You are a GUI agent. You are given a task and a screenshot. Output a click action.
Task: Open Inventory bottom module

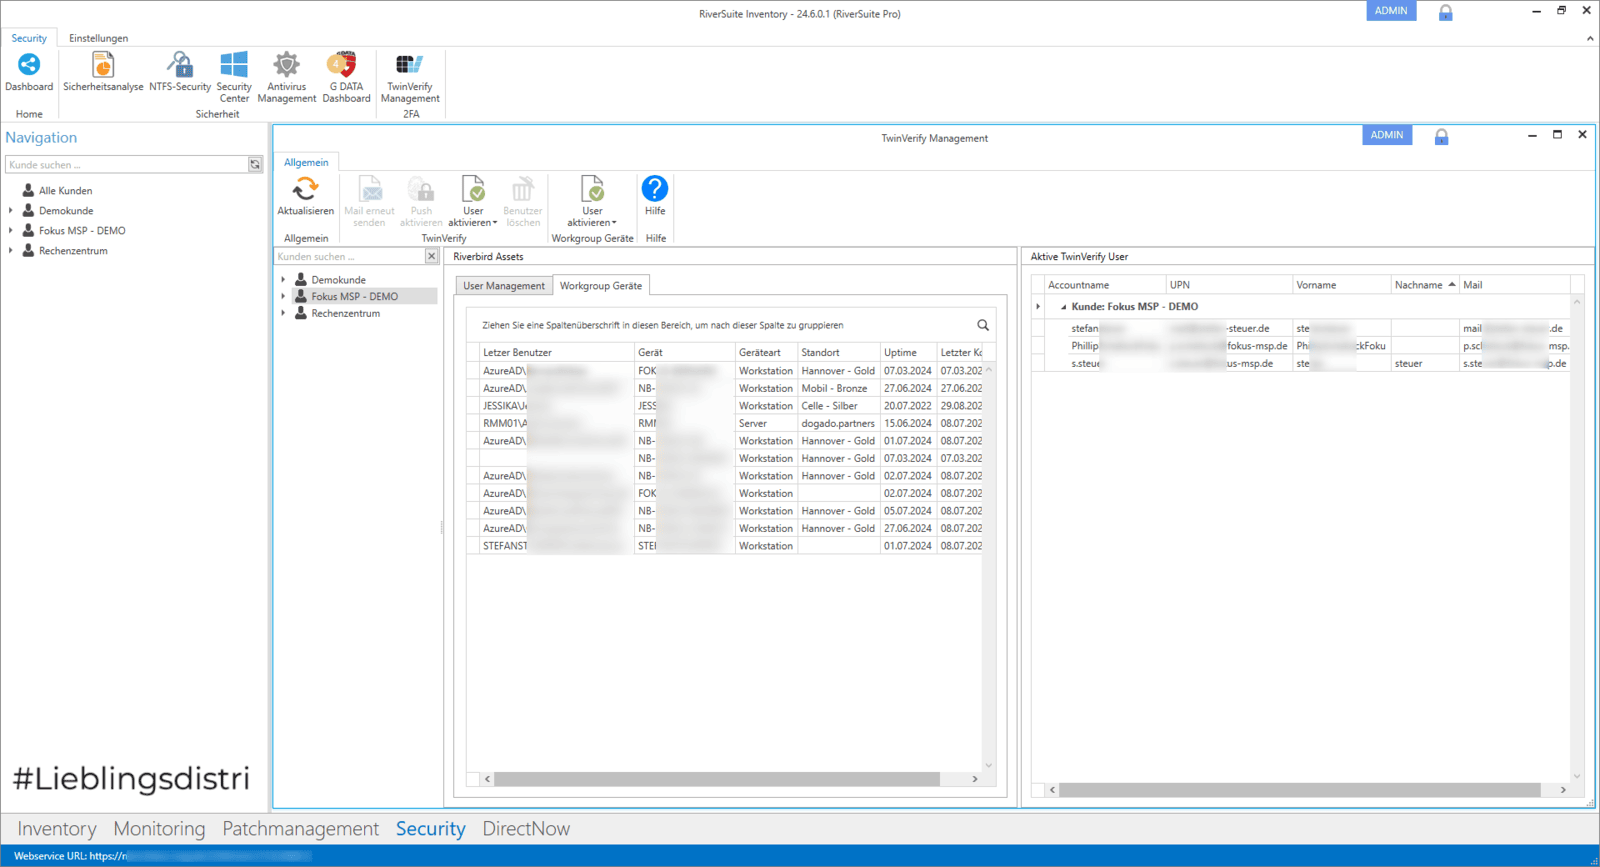(x=57, y=829)
